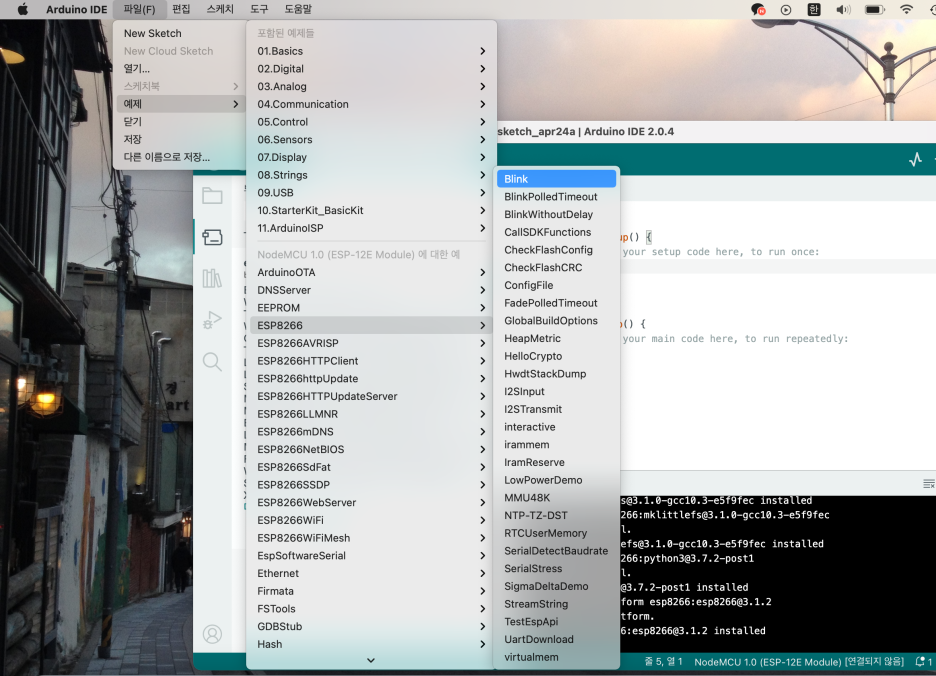Screen dimensions: 936x676
Task: Open the LowPowerDemo example
Action: [x=556, y=480]
